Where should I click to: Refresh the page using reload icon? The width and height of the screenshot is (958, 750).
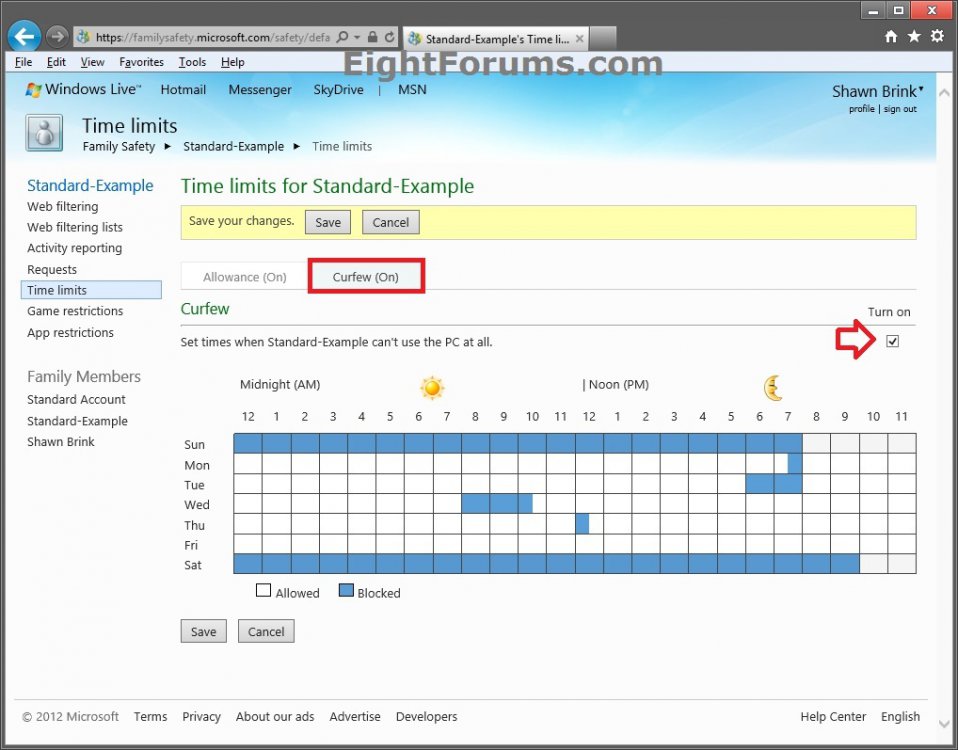tap(389, 37)
